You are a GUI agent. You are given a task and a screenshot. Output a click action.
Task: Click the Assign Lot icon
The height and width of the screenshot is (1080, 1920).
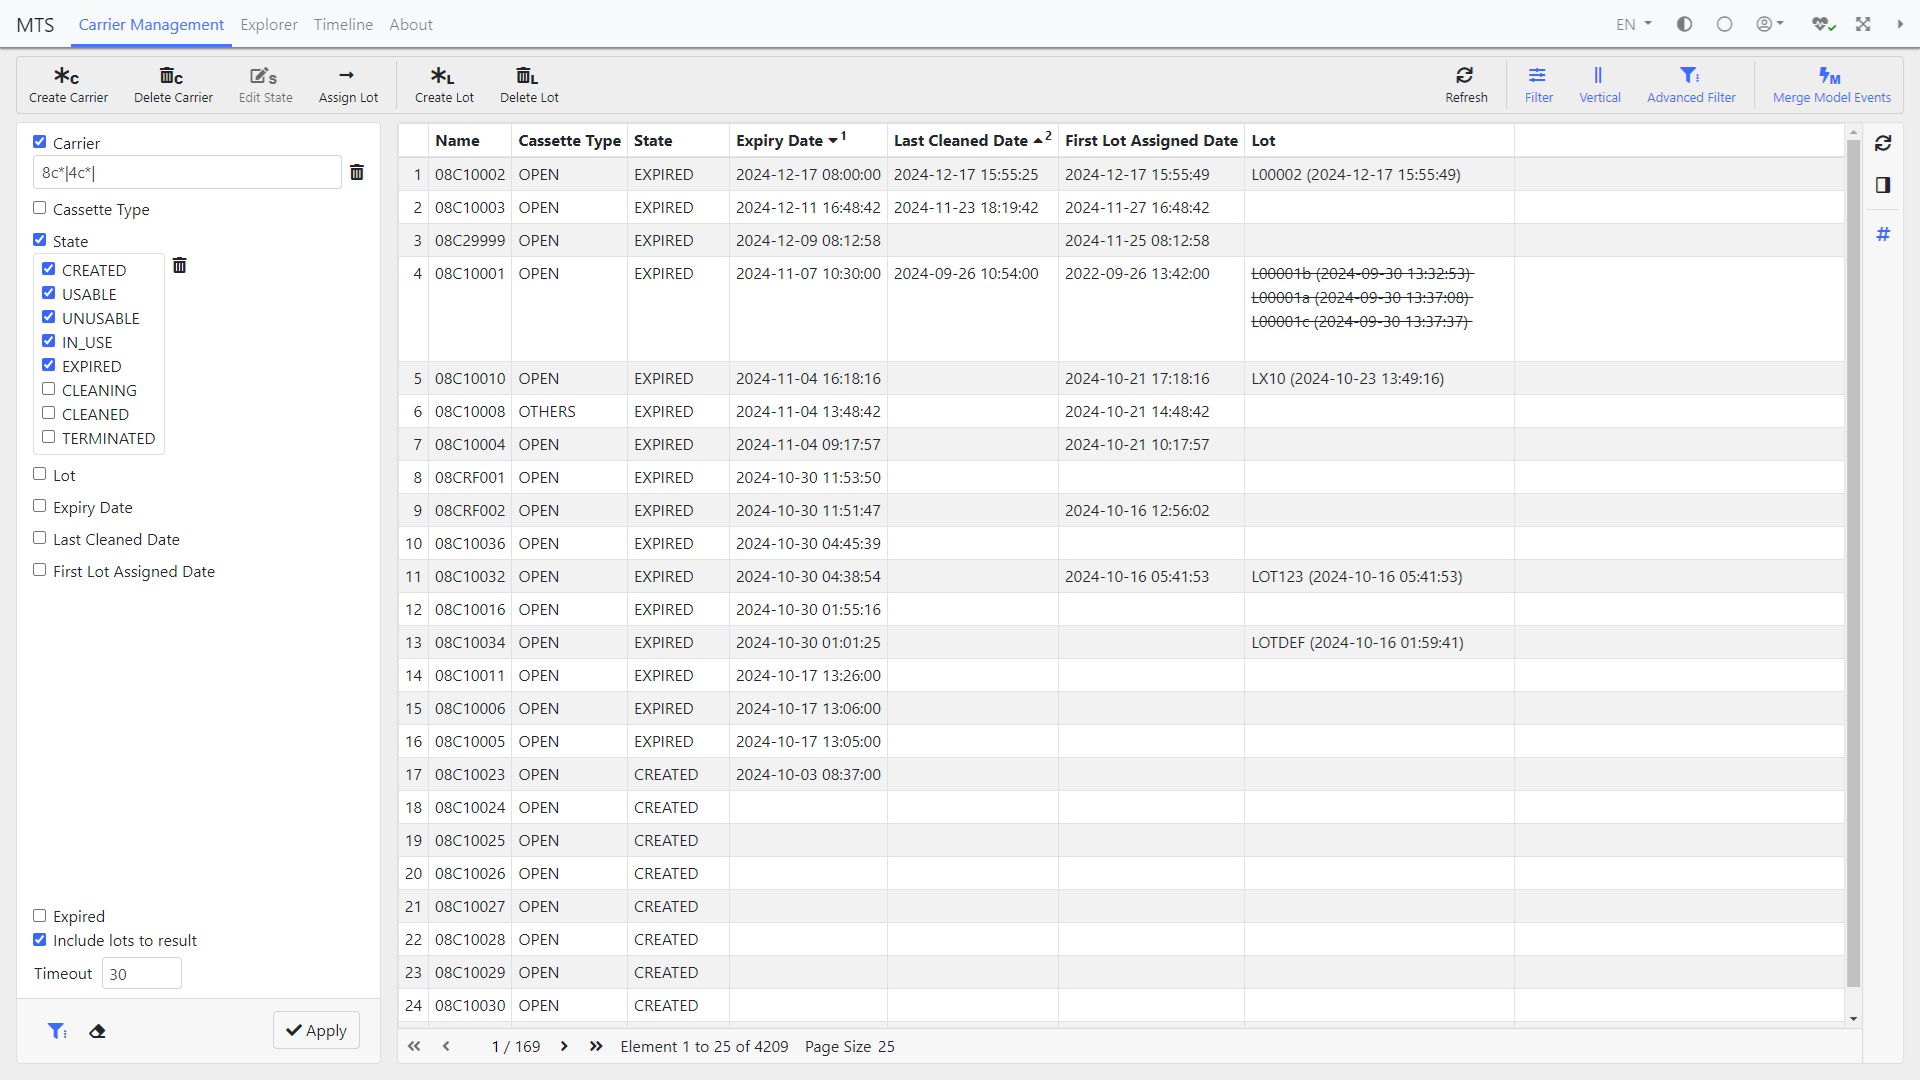click(347, 84)
